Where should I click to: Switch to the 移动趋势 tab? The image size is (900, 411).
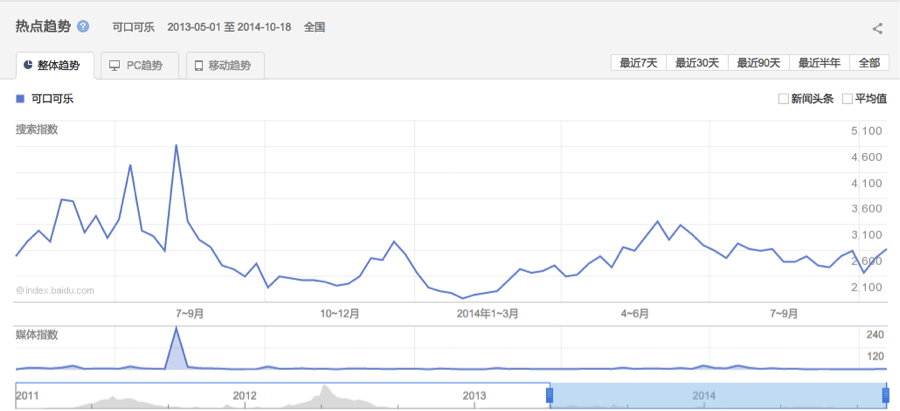225,65
